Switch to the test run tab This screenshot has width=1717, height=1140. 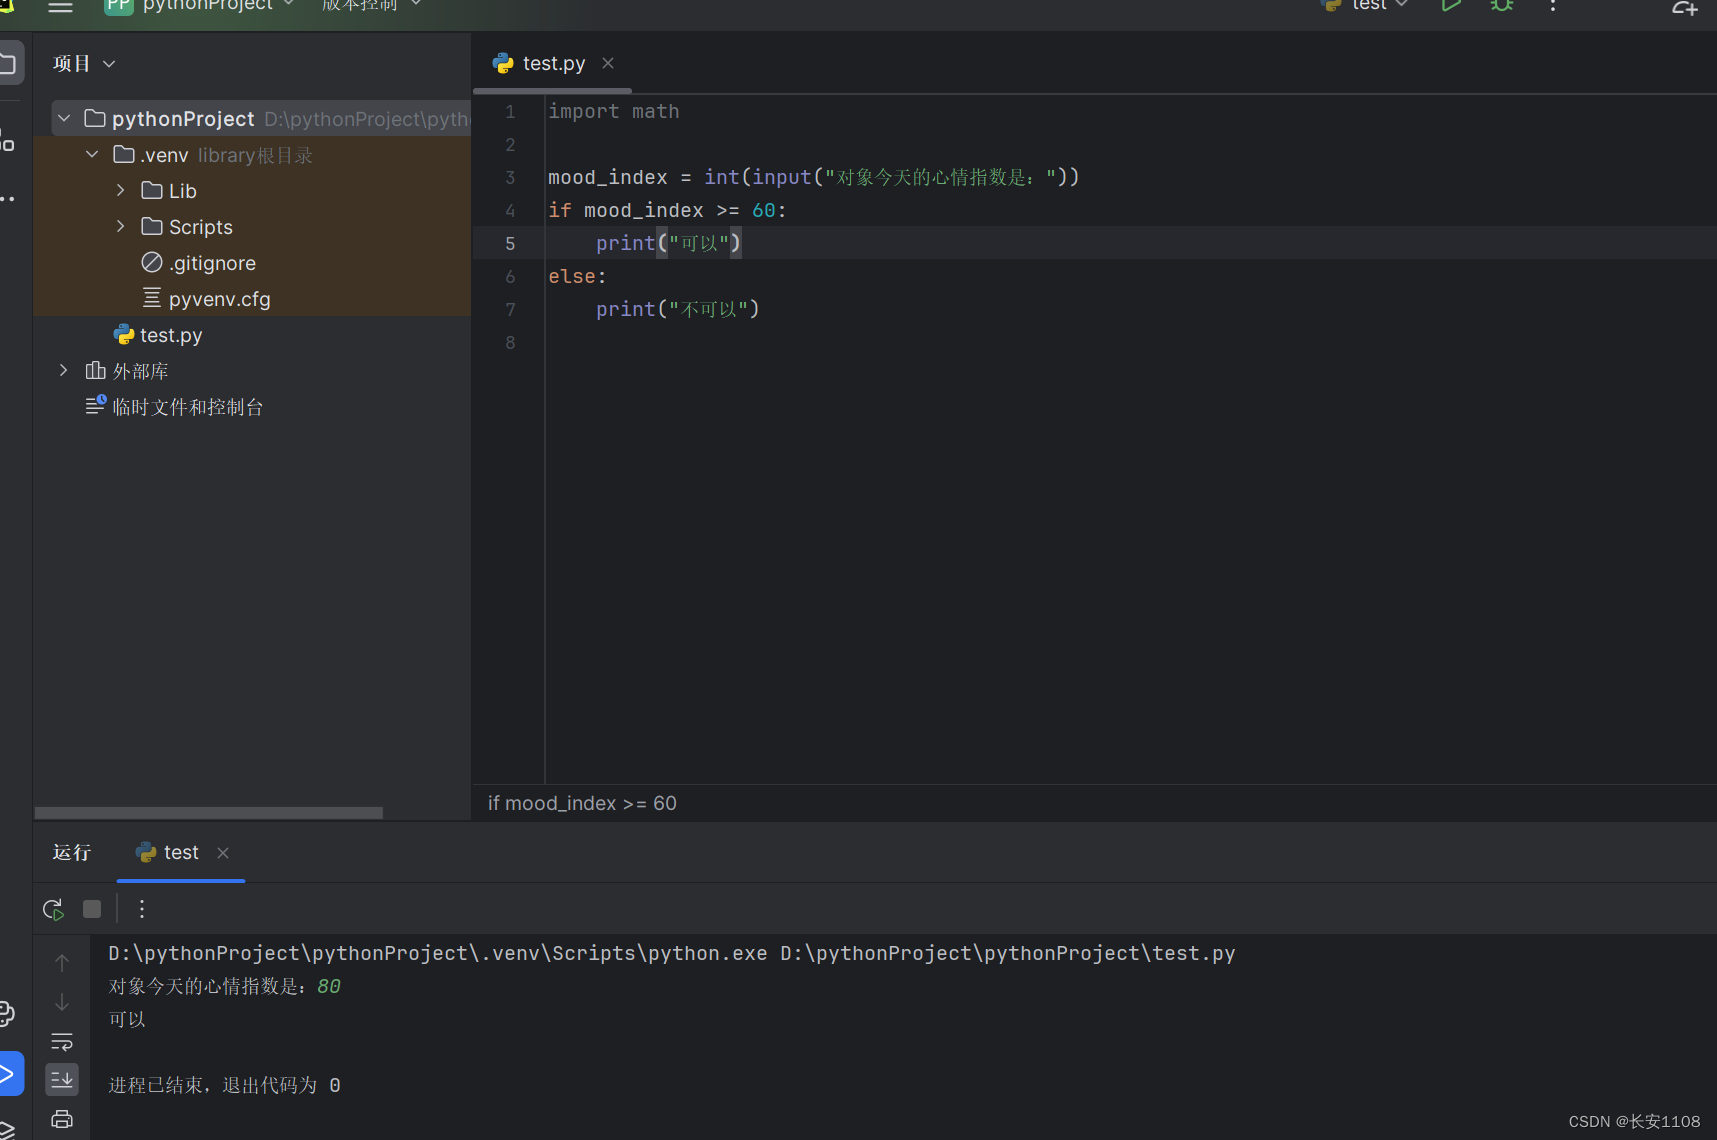(x=181, y=853)
